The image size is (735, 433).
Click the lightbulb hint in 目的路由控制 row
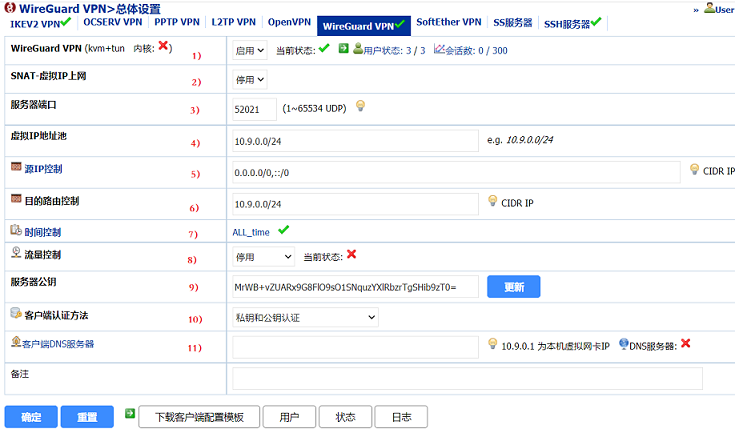(x=493, y=201)
